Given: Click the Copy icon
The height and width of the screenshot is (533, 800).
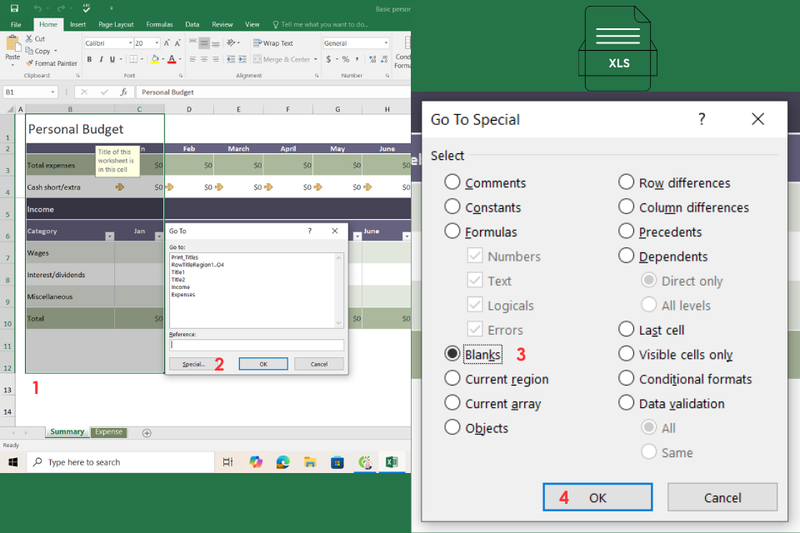Looking at the screenshot, I should (x=29, y=50).
